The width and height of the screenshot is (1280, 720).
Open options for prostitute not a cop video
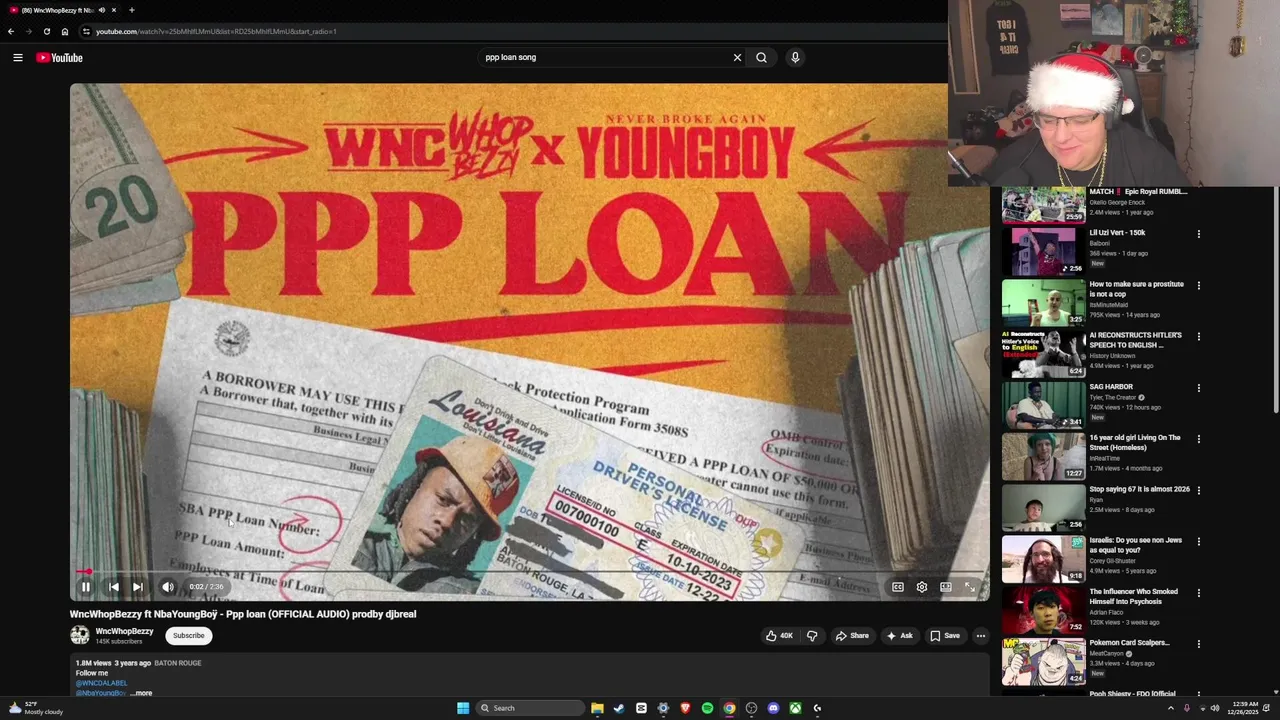(1198, 286)
